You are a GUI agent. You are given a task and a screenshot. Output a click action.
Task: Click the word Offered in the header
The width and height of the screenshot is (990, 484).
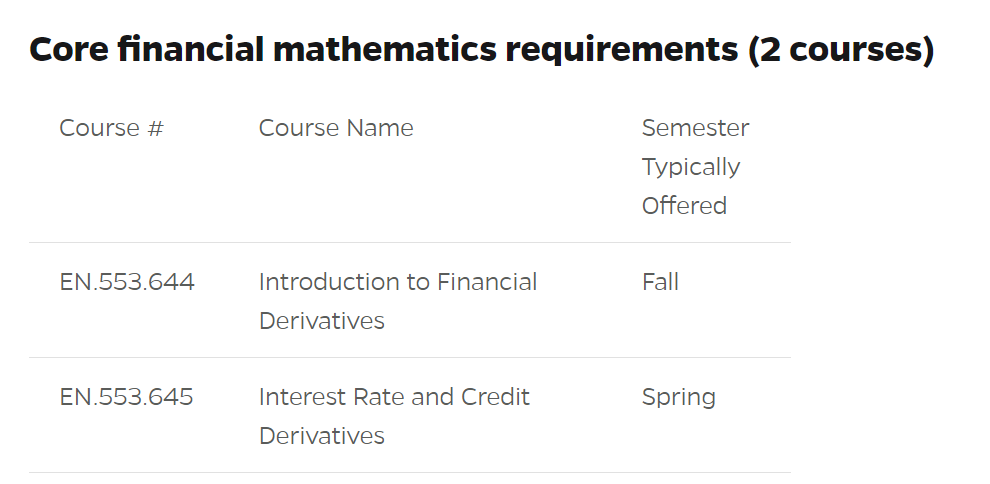[x=684, y=206]
